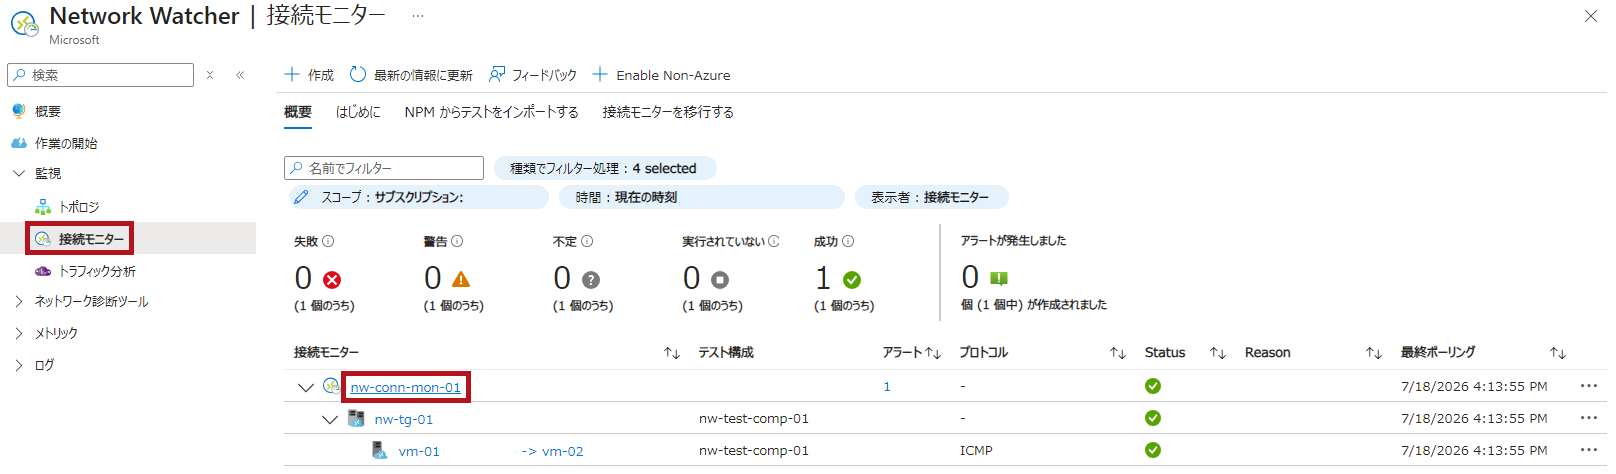Open the vm-02 destination link
The height and width of the screenshot is (474, 1616).
pos(563,451)
